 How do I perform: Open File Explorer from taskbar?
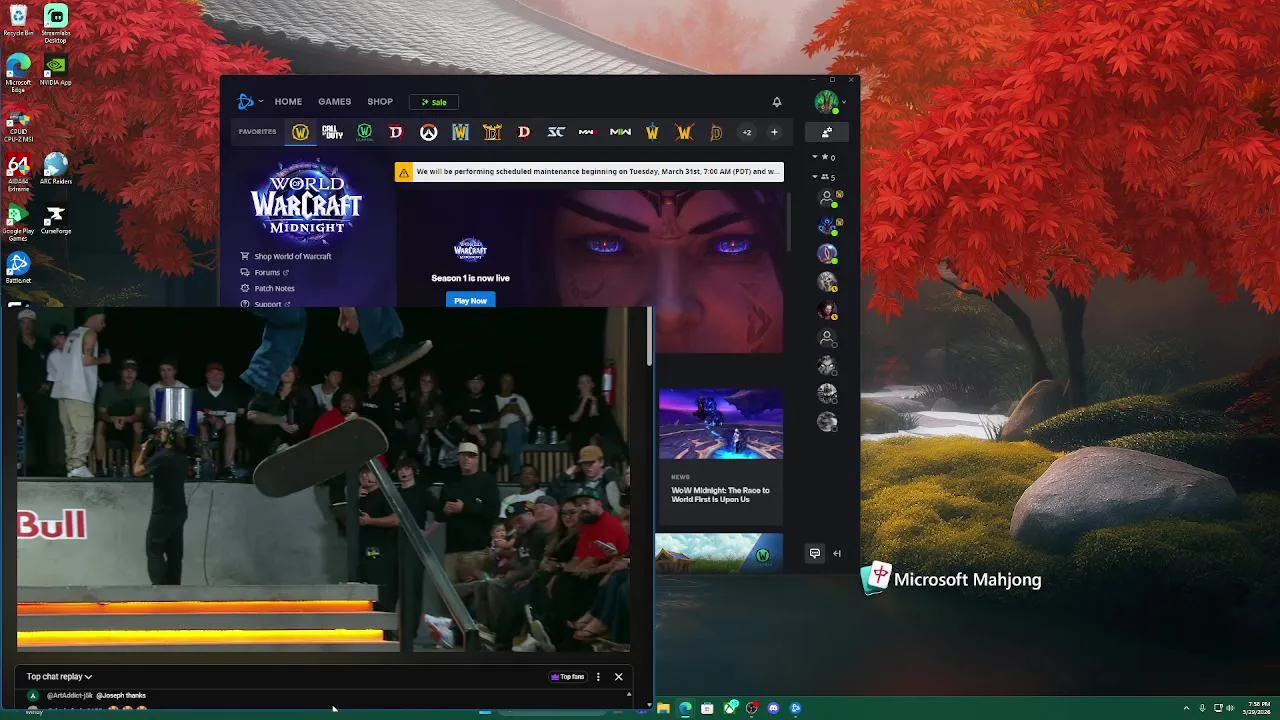point(663,708)
